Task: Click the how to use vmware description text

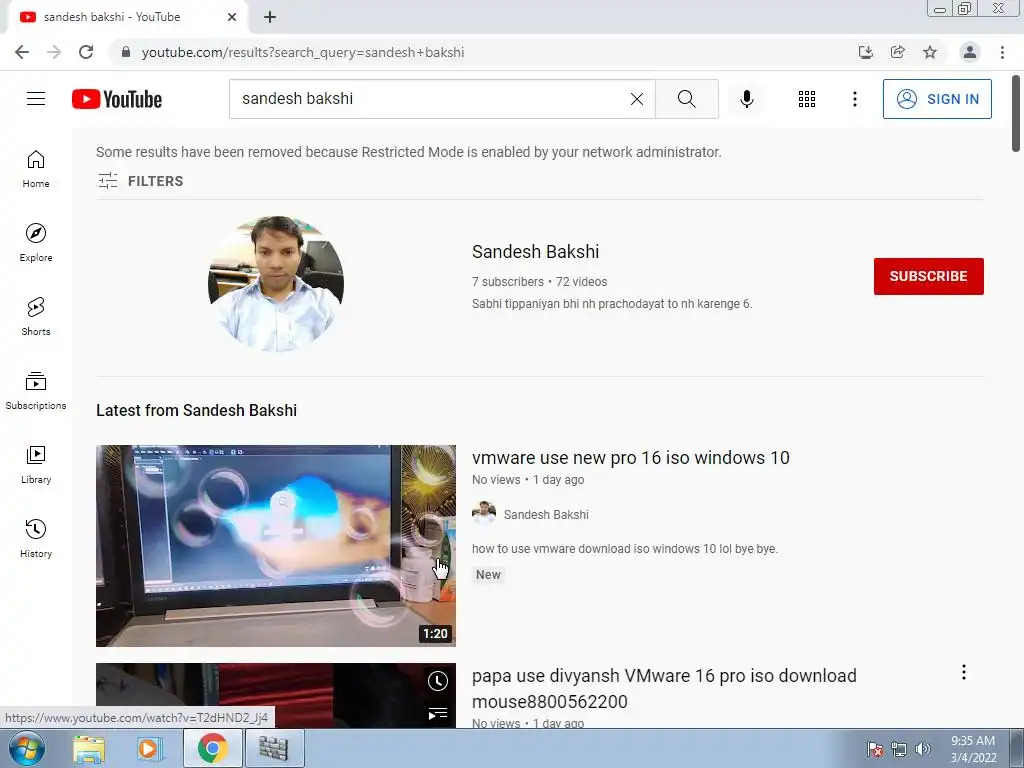Action: click(625, 549)
